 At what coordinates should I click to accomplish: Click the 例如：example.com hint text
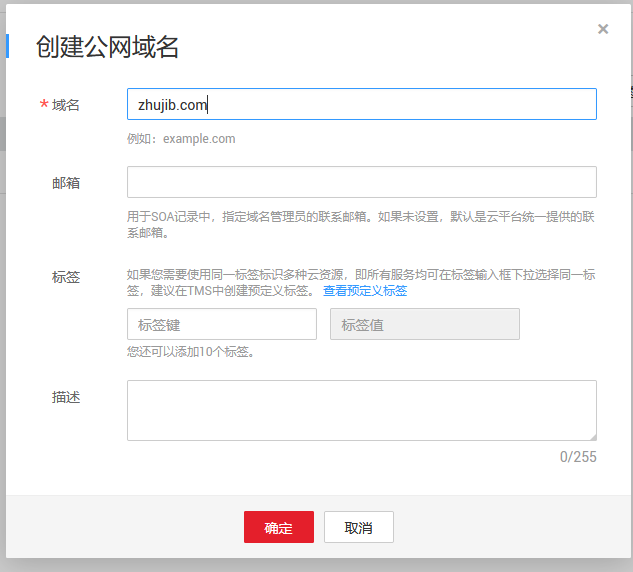181,139
